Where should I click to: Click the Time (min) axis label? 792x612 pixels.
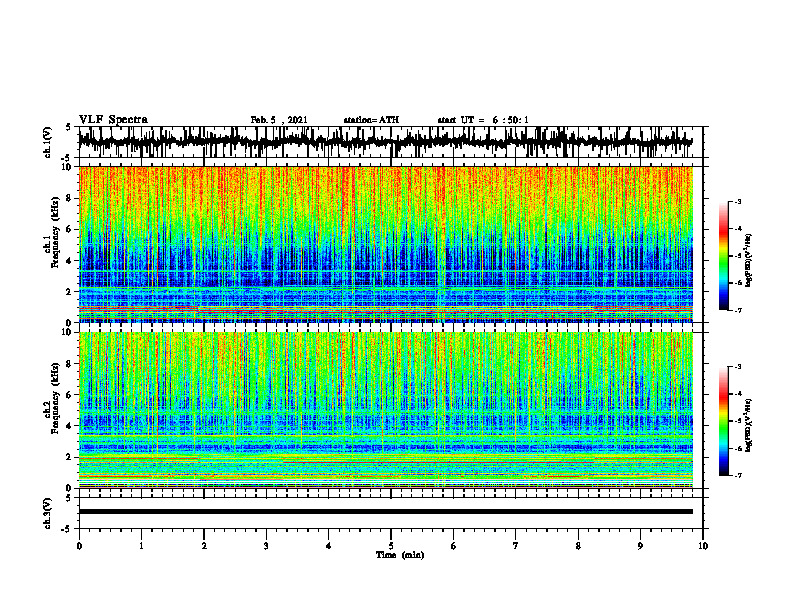[400, 555]
